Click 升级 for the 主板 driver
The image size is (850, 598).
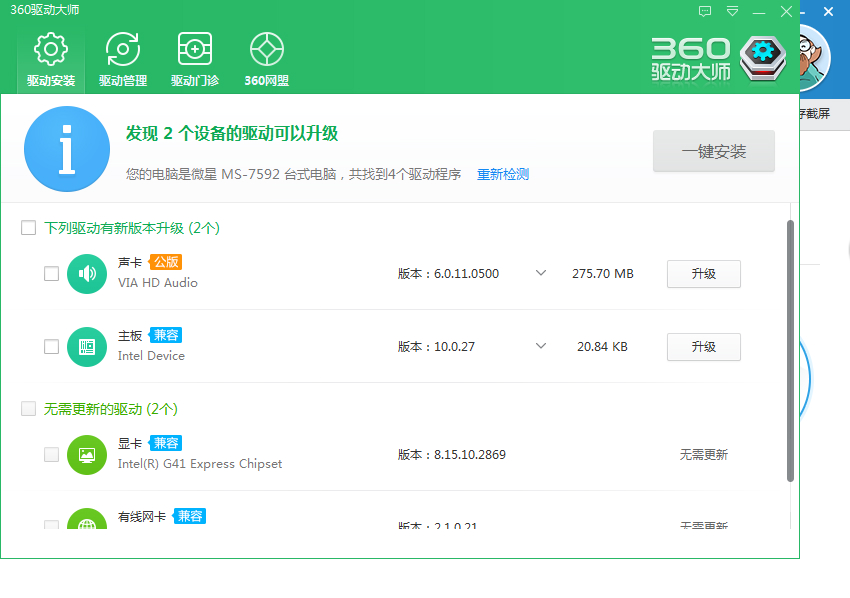(703, 347)
